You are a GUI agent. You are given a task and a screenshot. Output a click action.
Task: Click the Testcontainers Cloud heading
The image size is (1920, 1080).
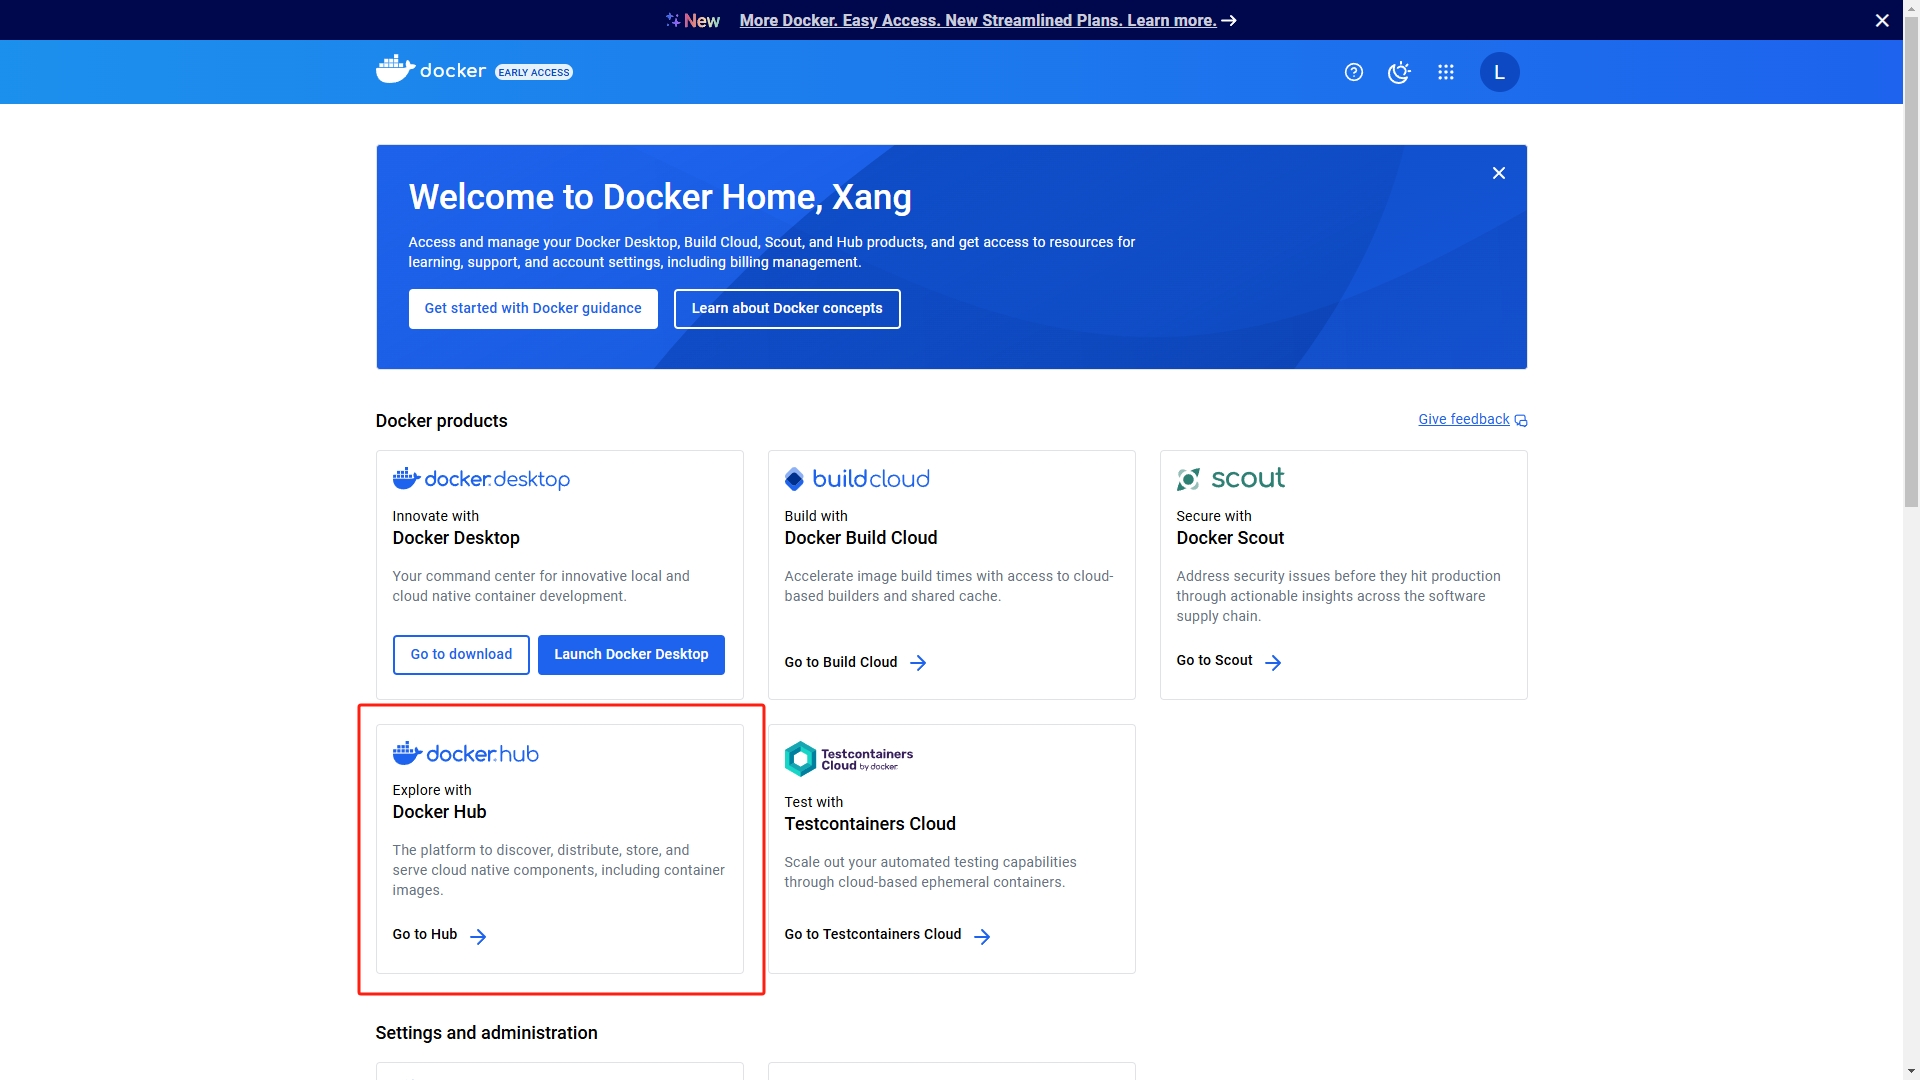point(870,824)
